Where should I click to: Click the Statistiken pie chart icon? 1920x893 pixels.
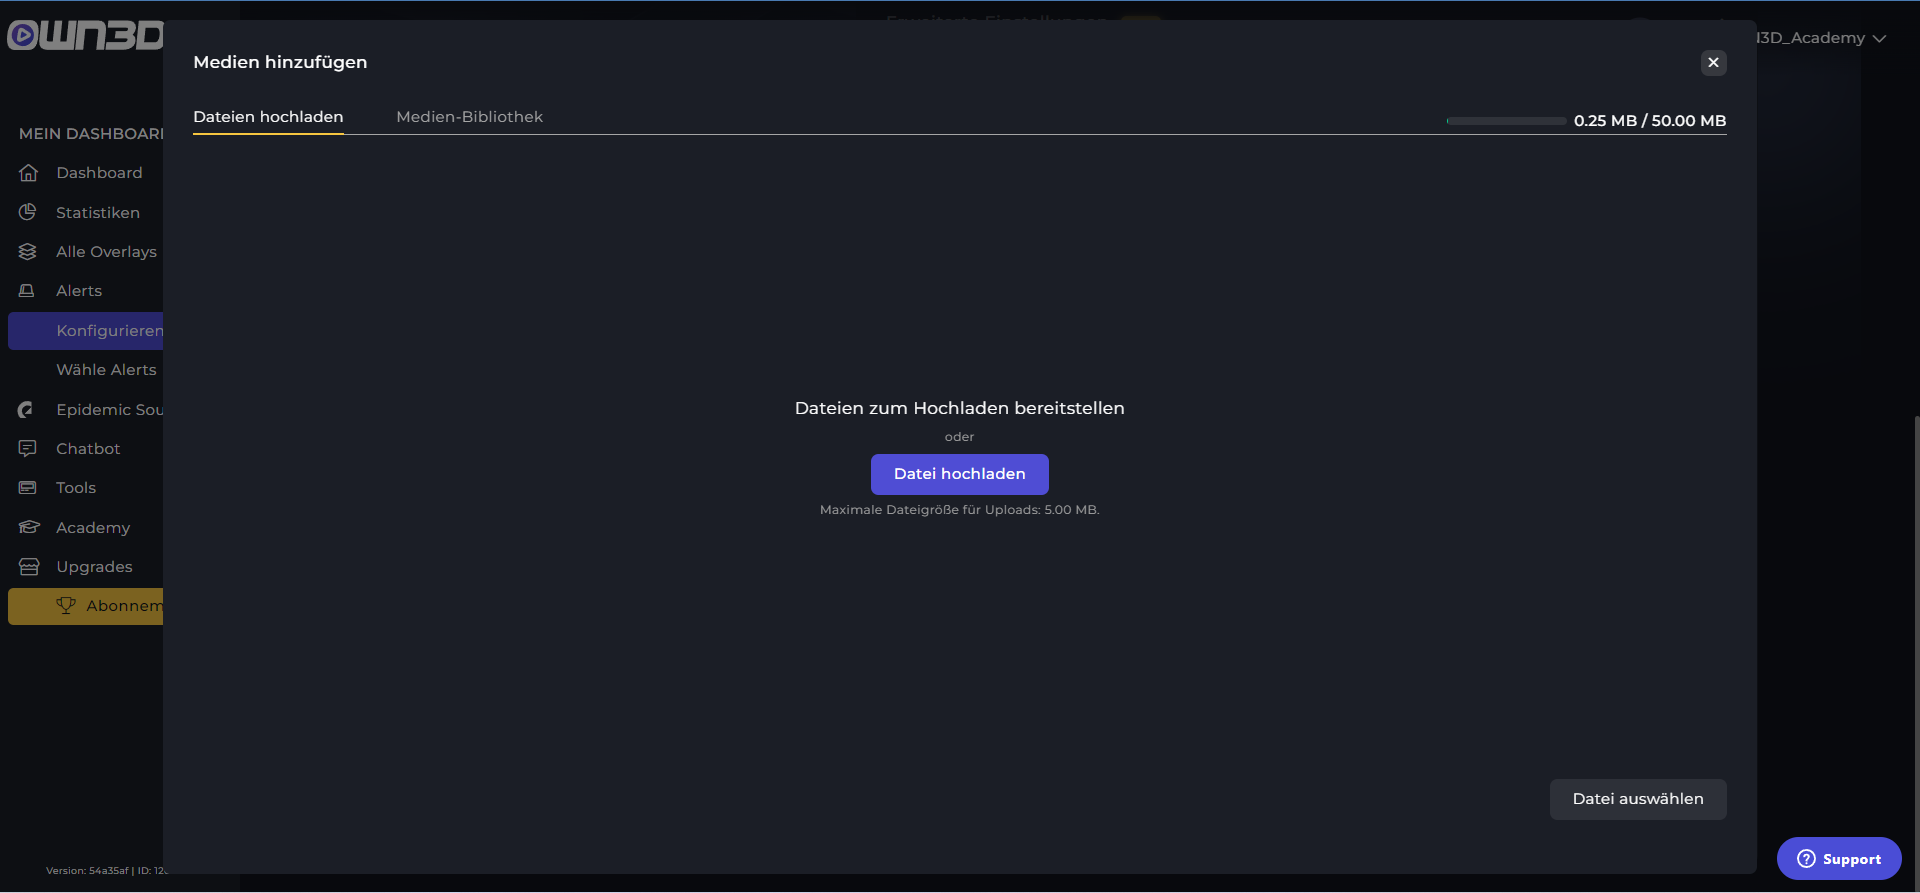click(x=28, y=212)
